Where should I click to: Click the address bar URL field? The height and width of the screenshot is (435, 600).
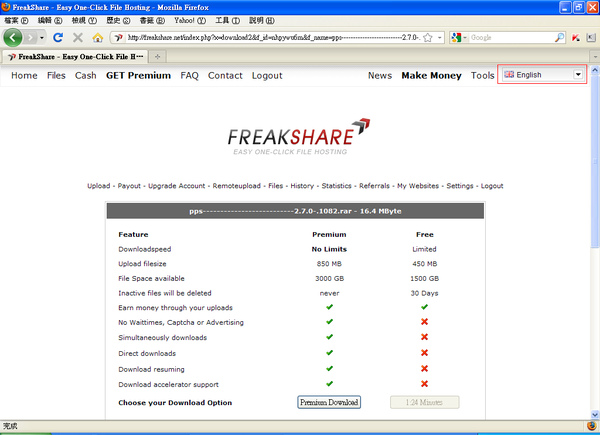(274, 37)
